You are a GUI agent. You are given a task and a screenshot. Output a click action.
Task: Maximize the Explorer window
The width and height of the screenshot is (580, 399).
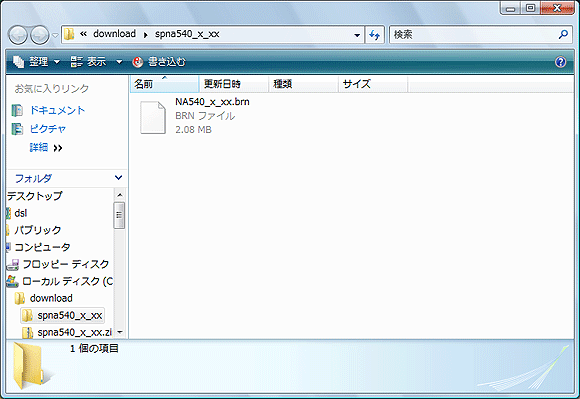click(x=530, y=8)
